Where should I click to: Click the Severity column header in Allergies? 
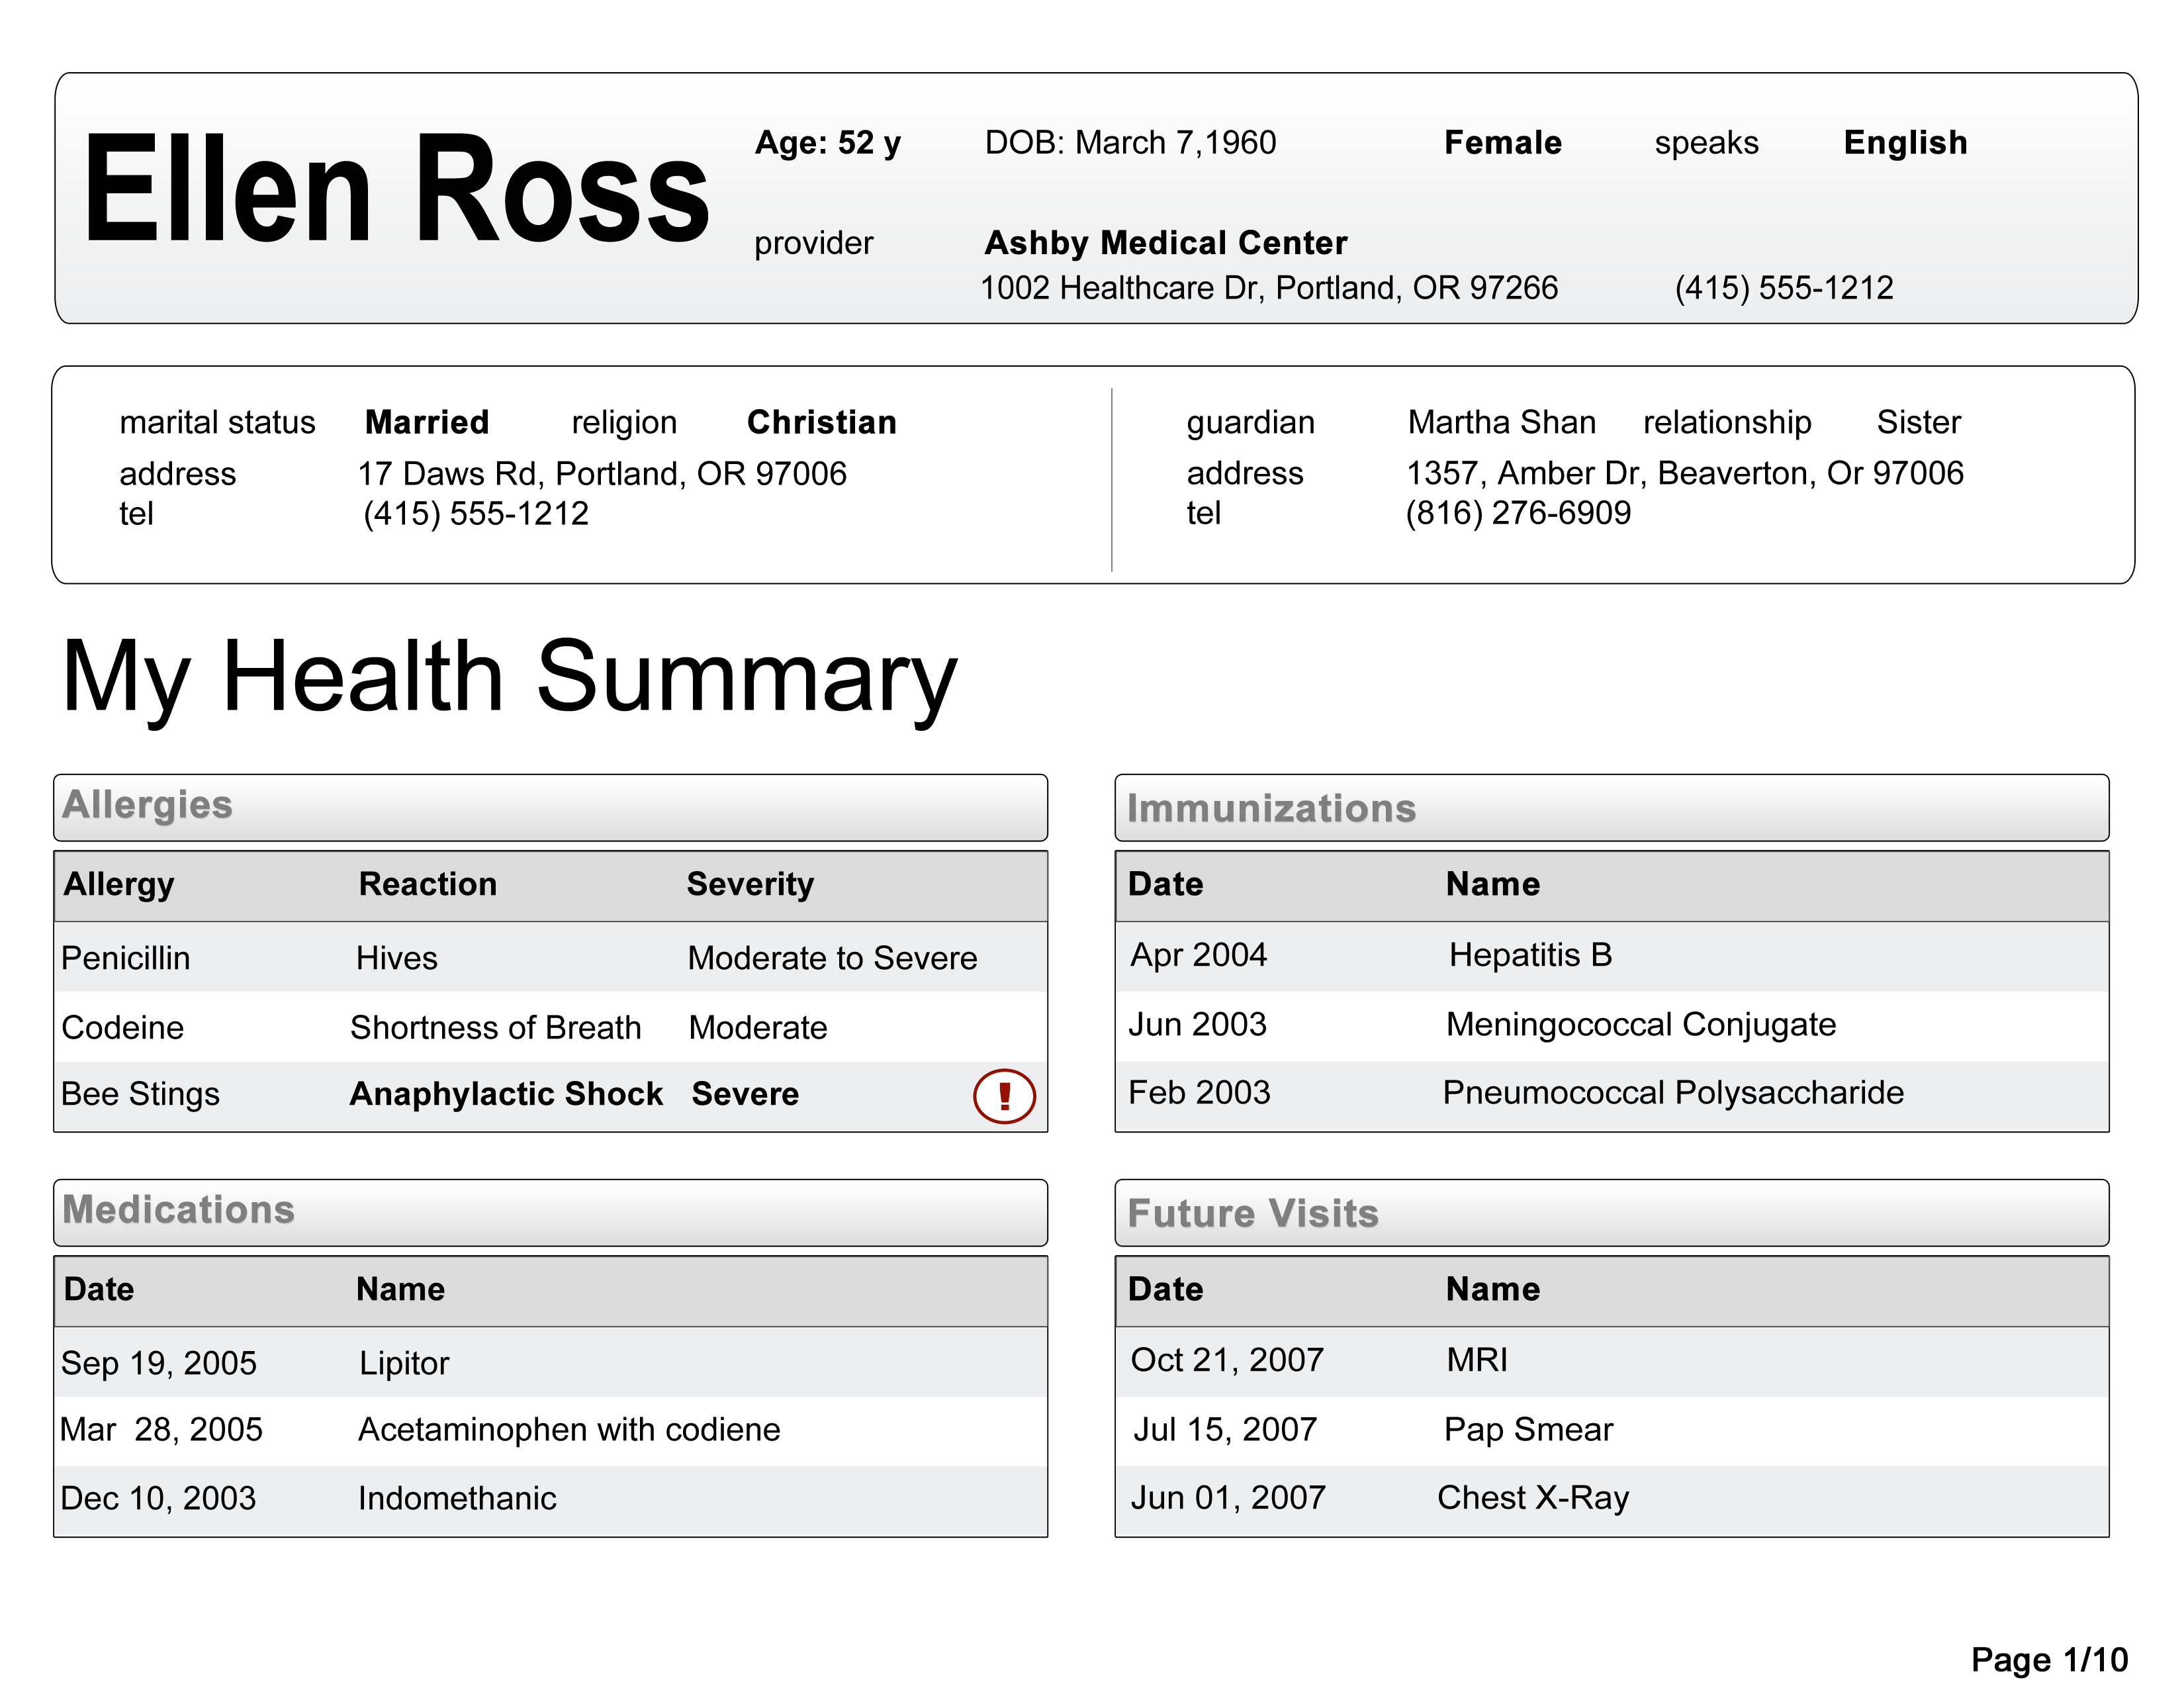tap(749, 884)
